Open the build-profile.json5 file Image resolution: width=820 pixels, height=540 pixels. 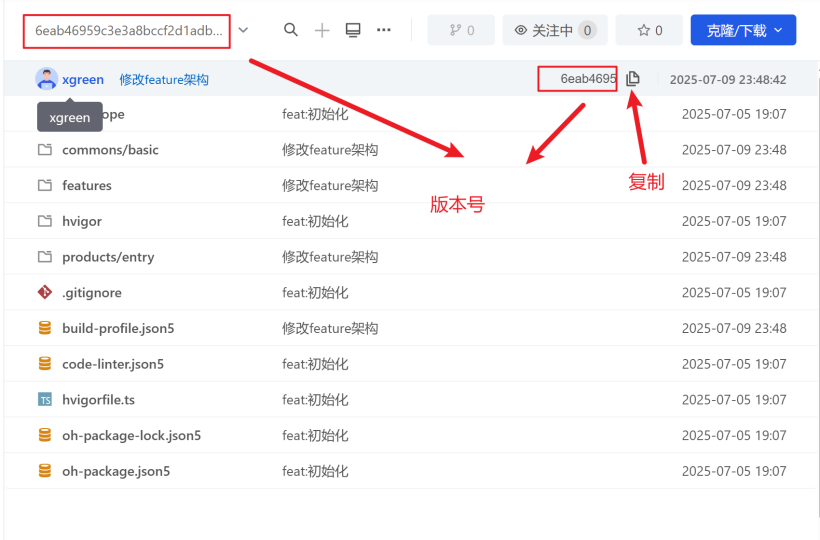(118, 328)
